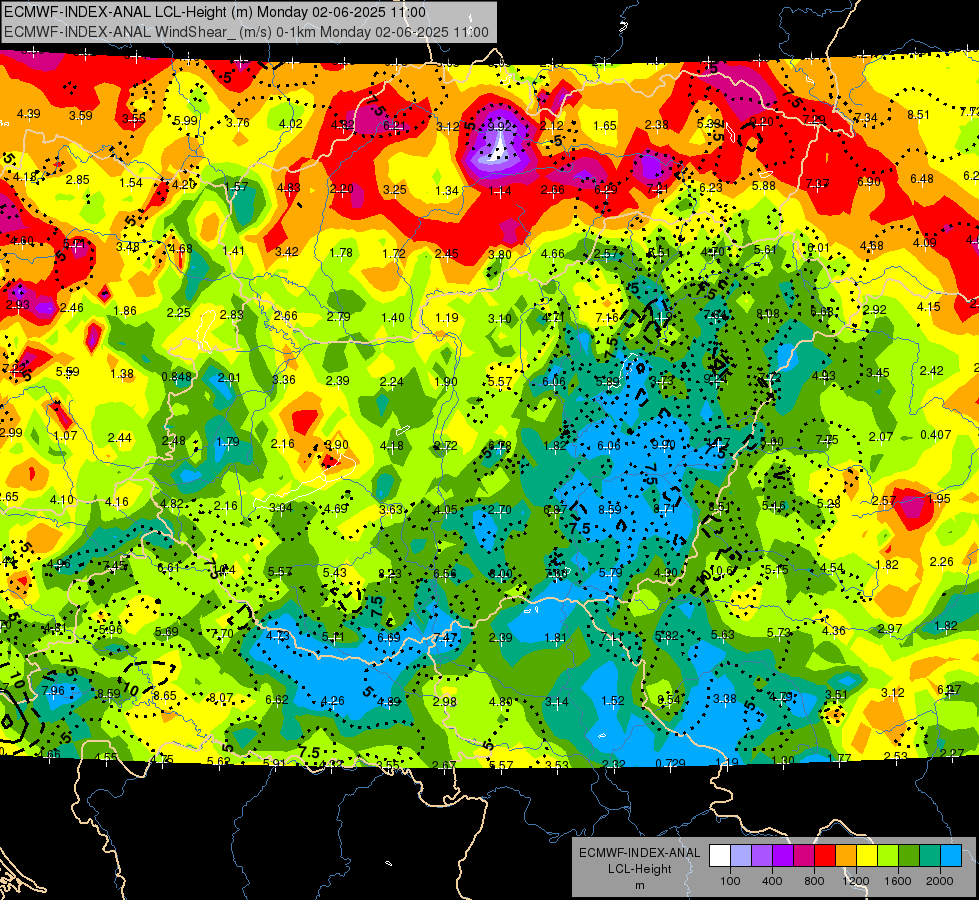Screen dimensions: 979x900
Task: Click the legend tick label 100
Action: (730, 881)
